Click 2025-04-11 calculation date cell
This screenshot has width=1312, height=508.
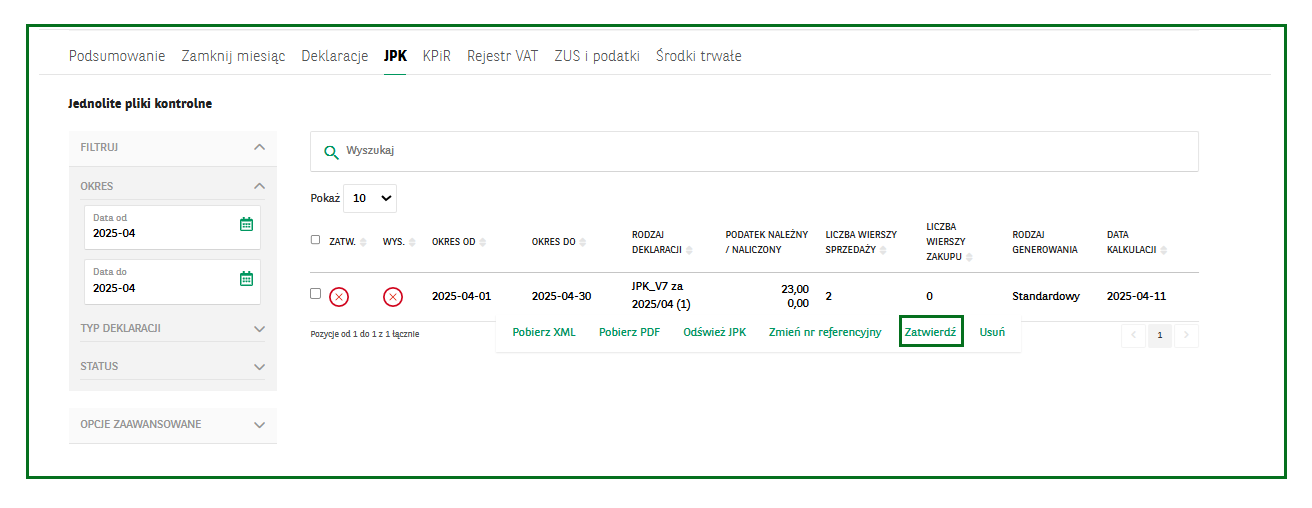[x=1137, y=297]
